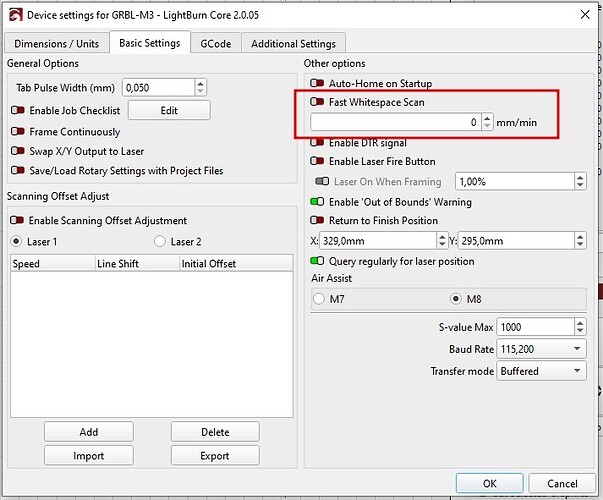Select the Laser 1 radio button
The image size is (603, 500).
(x=16, y=242)
